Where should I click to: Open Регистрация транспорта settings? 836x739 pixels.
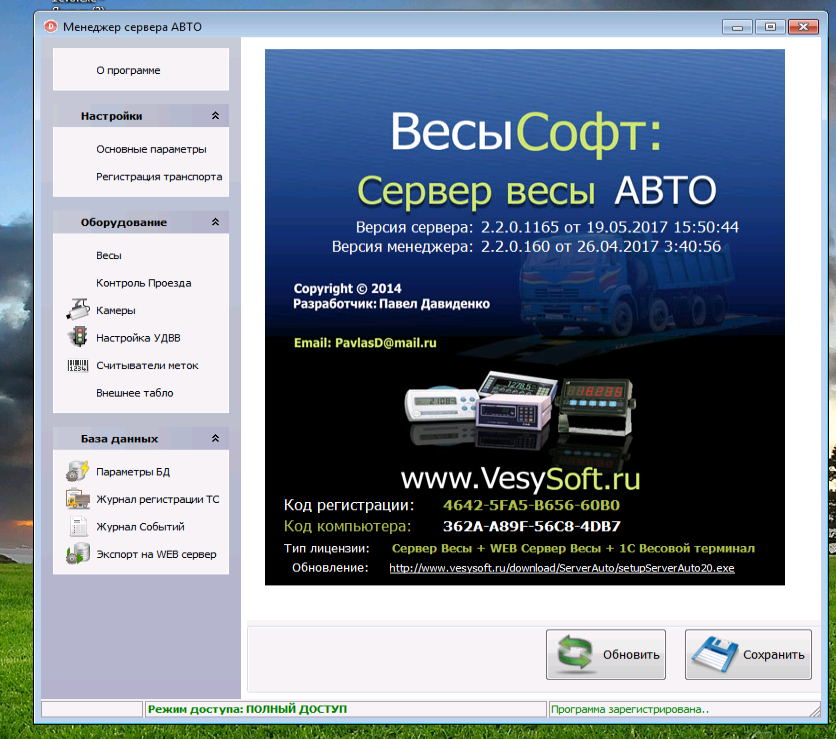[x=159, y=176]
